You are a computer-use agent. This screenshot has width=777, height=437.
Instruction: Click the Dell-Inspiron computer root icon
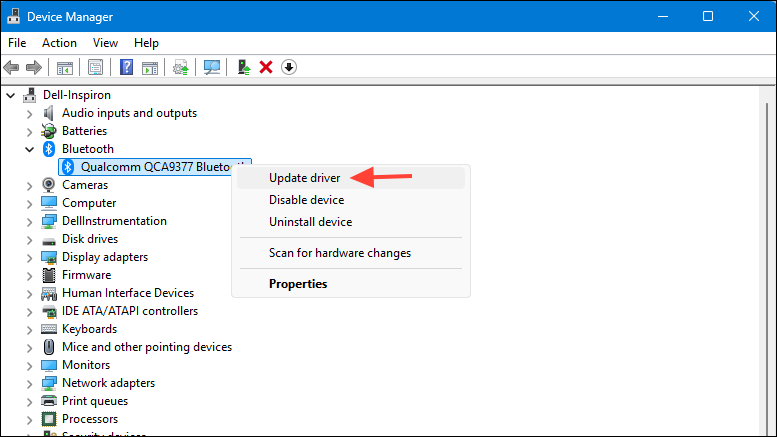pyautogui.click(x=30, y=95)
